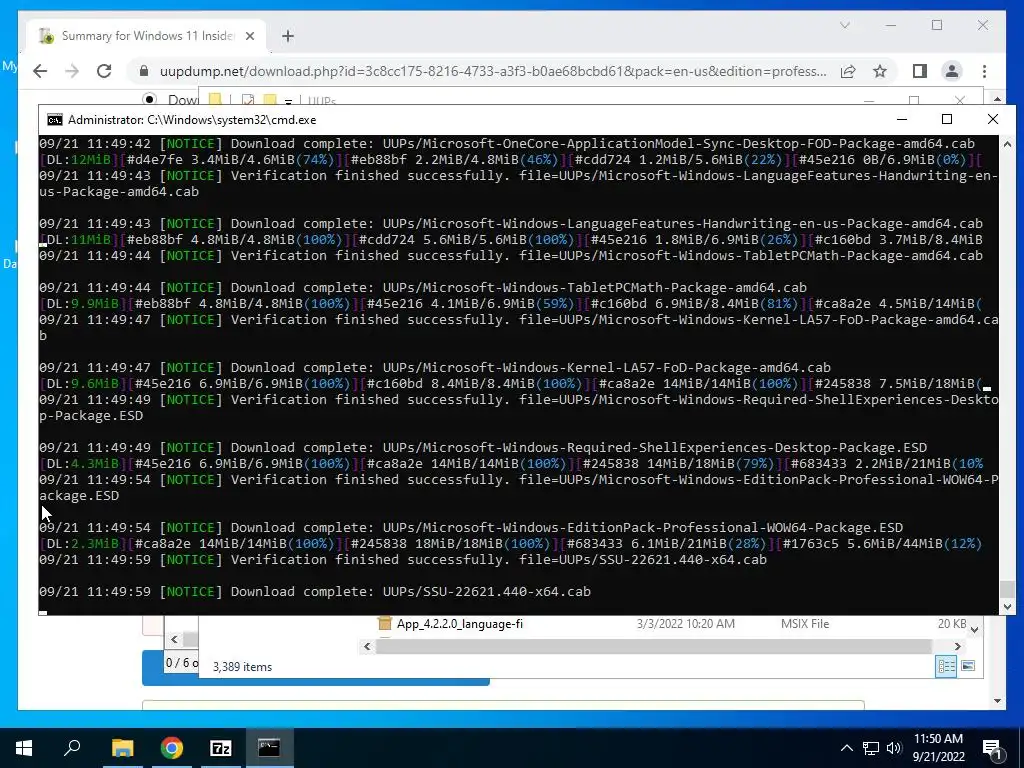This screenshot has height=768, width=1024.
Task: Bookmark this tab with the star icon
Action: (x=880, y=71)
